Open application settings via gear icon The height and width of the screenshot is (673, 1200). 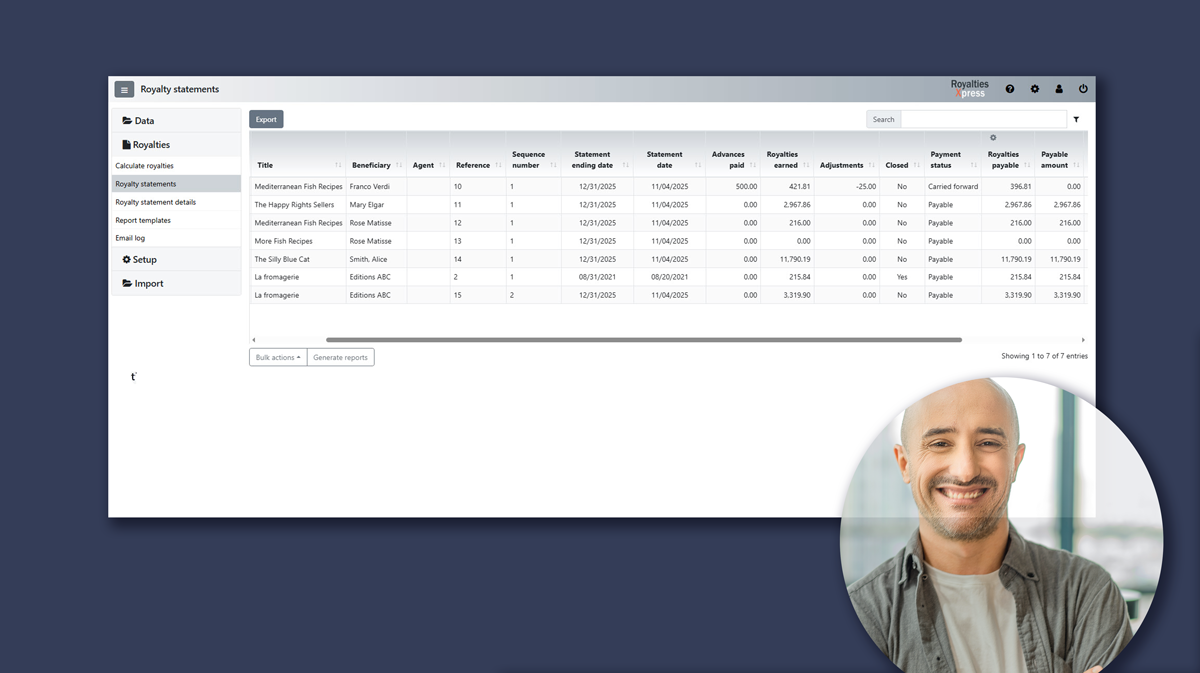[1034, 89]
